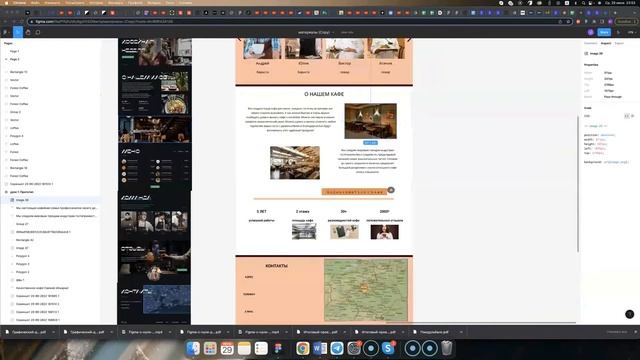640x360 pixels.
Task: Select Page 2 in Pages list
Action: pos(14,59)
